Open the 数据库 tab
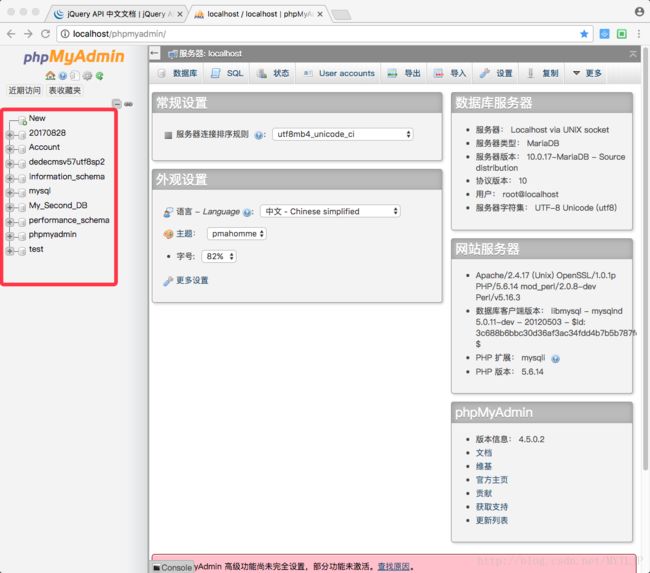The image size is (650, 573). [x=178, y=73]
